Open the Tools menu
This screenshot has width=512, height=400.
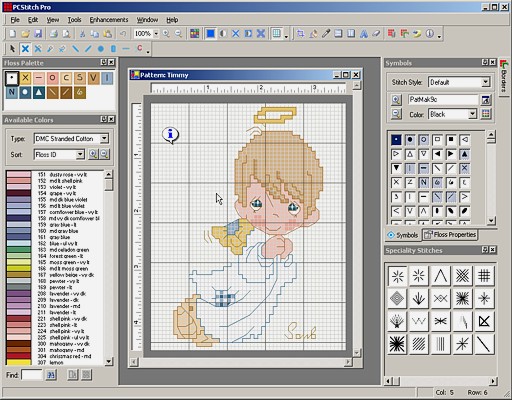[x=74, y=20]
